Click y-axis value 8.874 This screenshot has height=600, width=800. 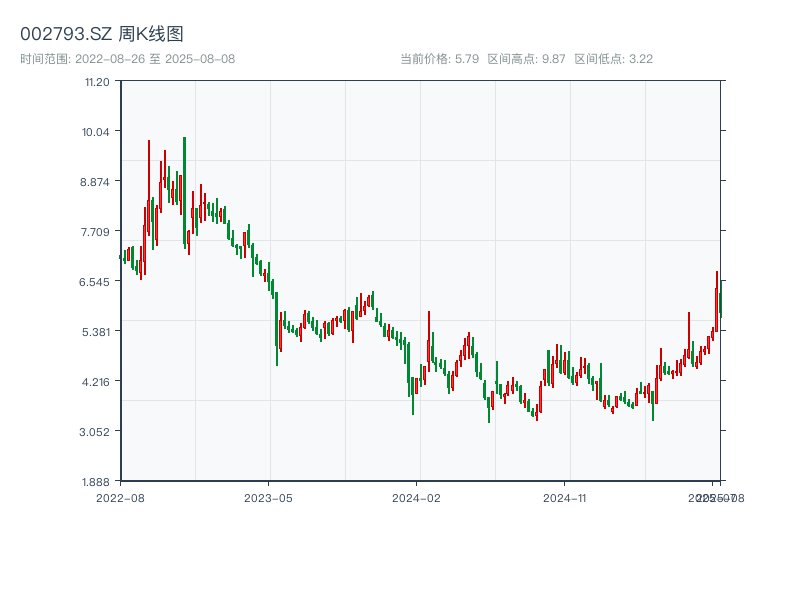click(94, 182)
